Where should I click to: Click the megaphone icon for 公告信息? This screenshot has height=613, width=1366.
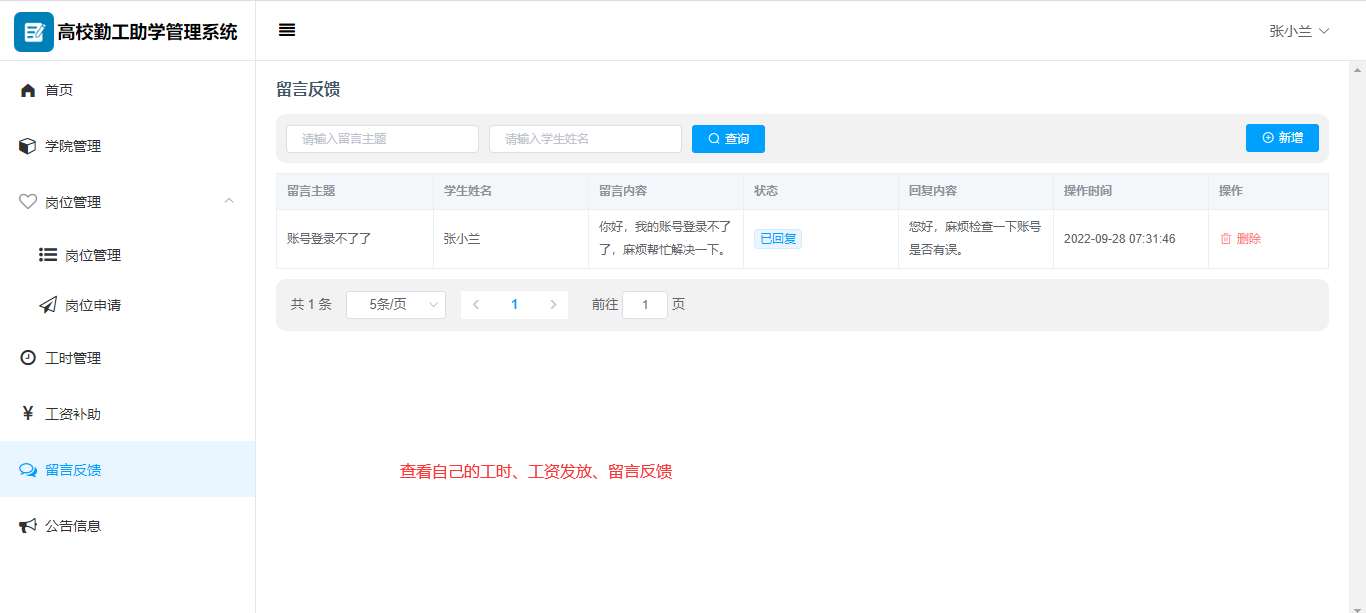[x=28, y=526]
